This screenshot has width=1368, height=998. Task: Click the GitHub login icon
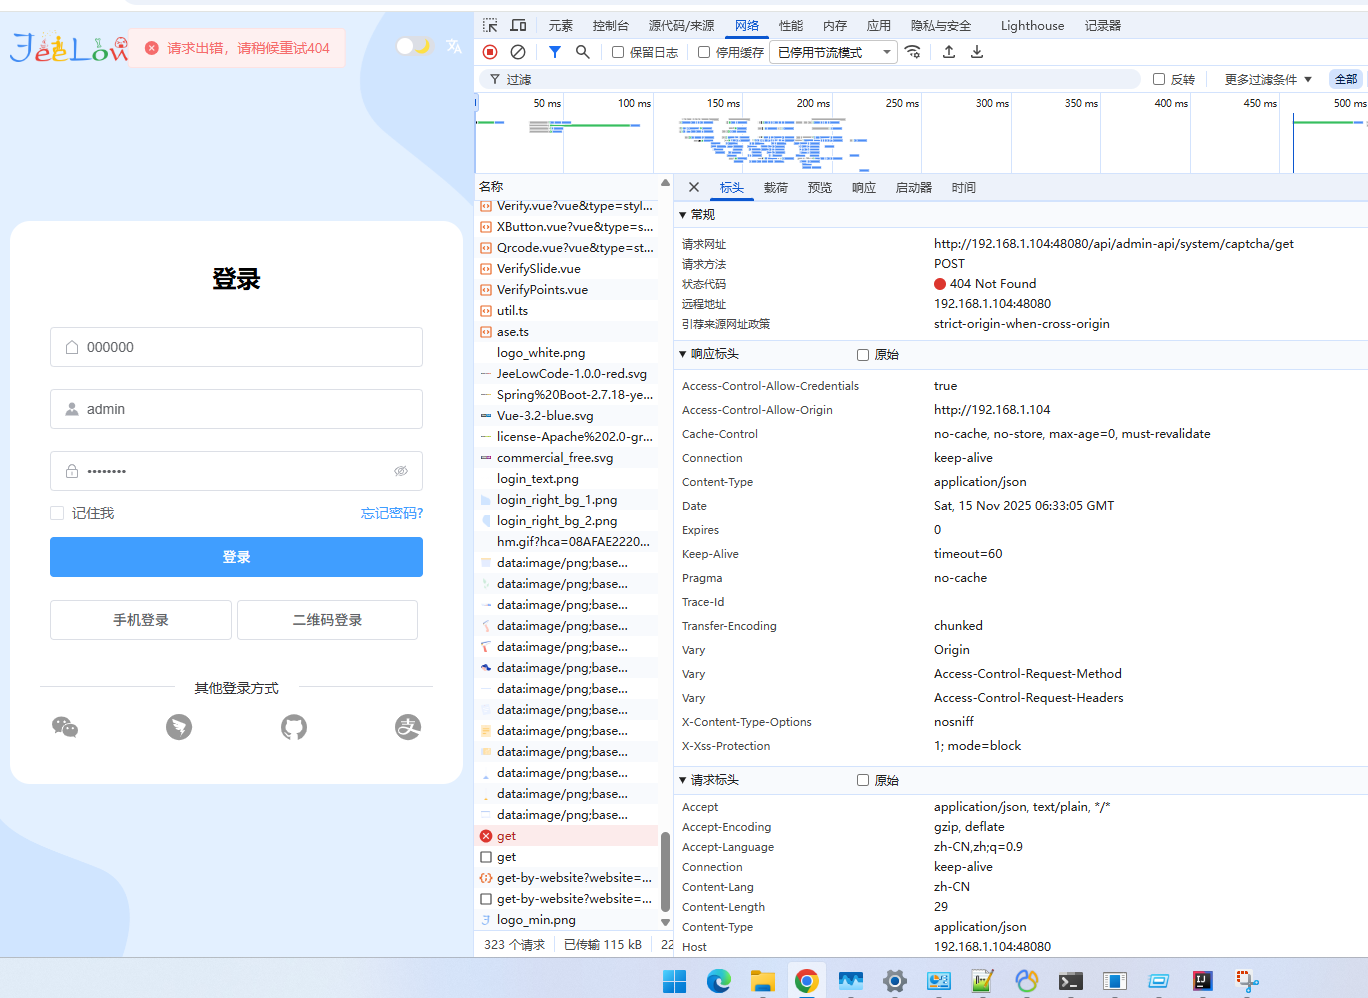293,727
